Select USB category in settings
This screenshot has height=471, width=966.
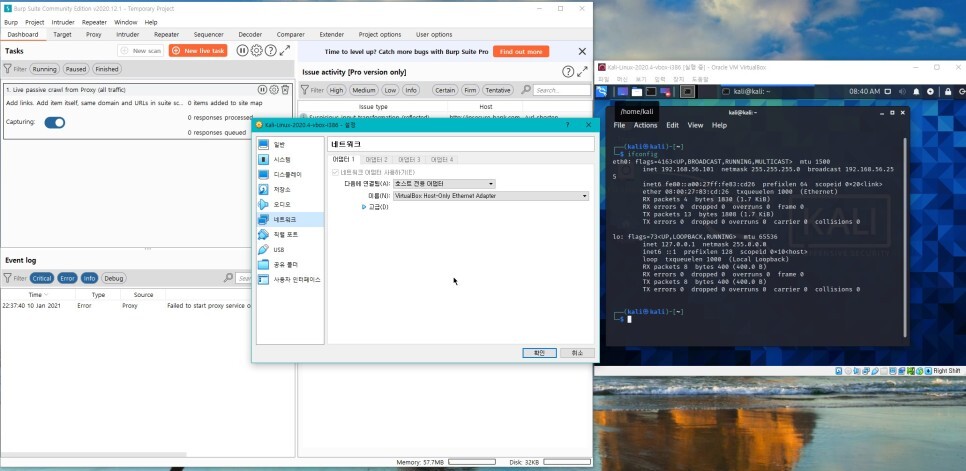click(x=290, y=249)
